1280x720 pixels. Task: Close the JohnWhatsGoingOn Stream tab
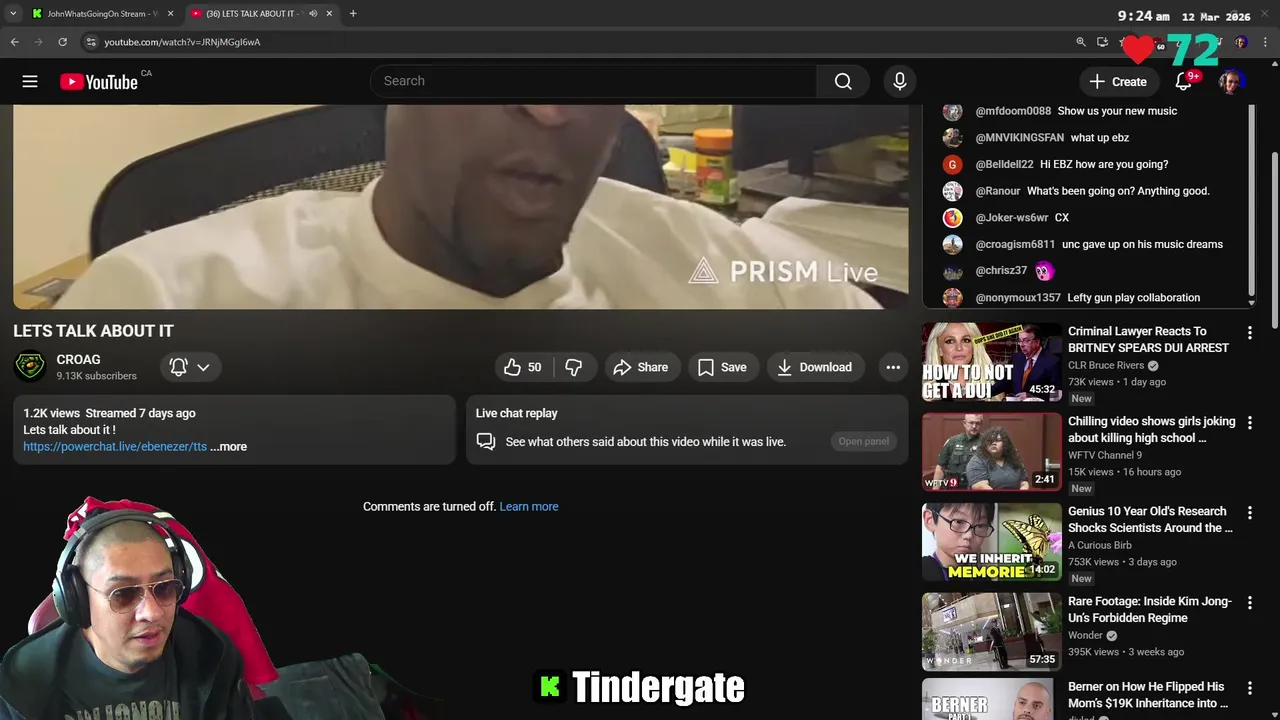(x=170, y=14)
